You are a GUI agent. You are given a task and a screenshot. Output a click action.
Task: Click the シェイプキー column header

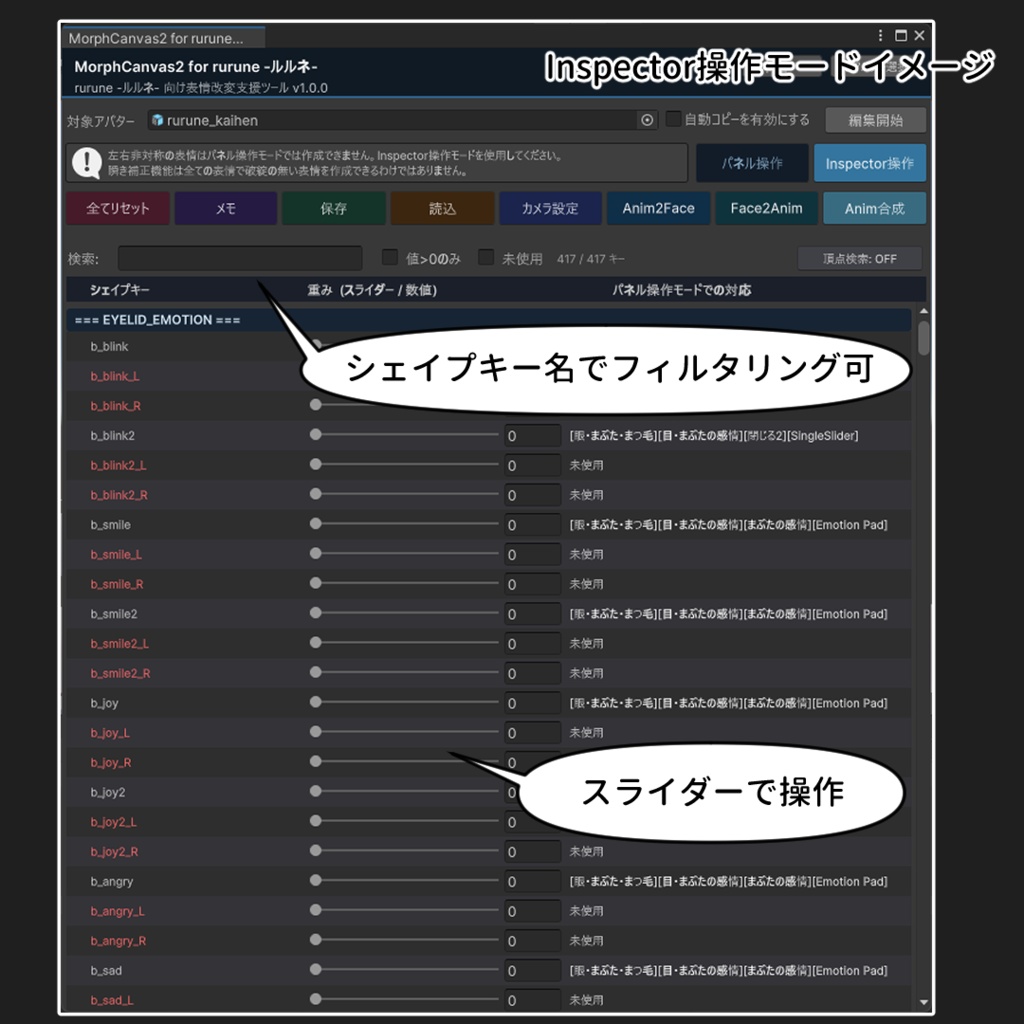[x=120, y=289]
